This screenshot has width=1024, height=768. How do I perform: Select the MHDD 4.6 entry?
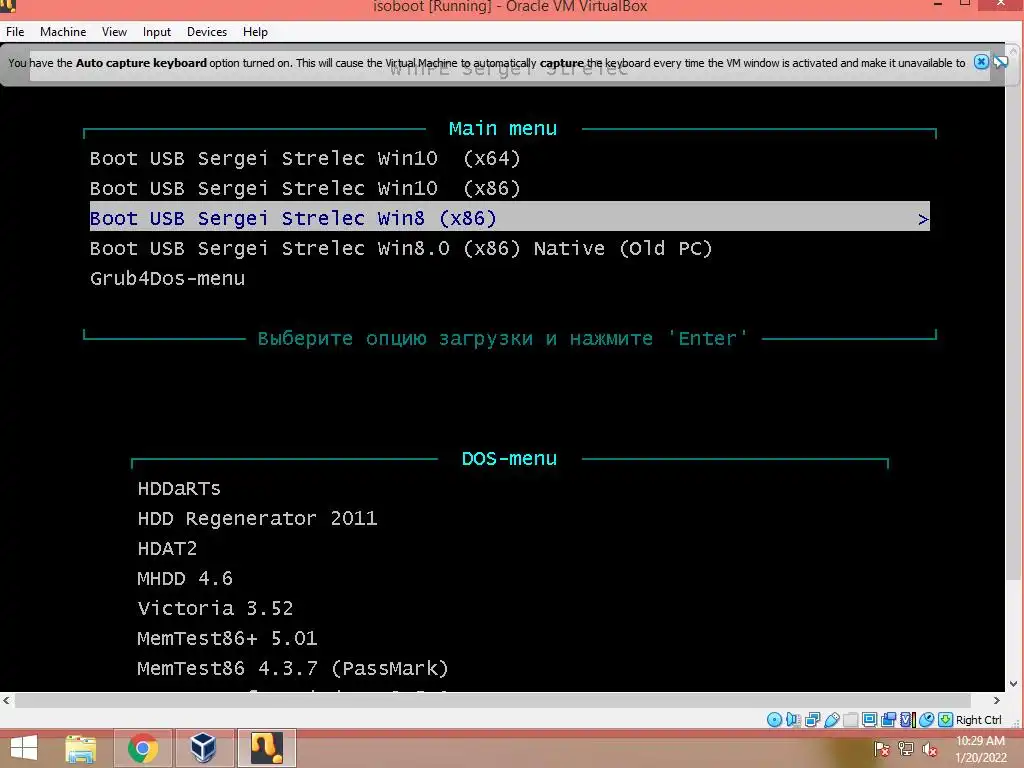point(185,579)
